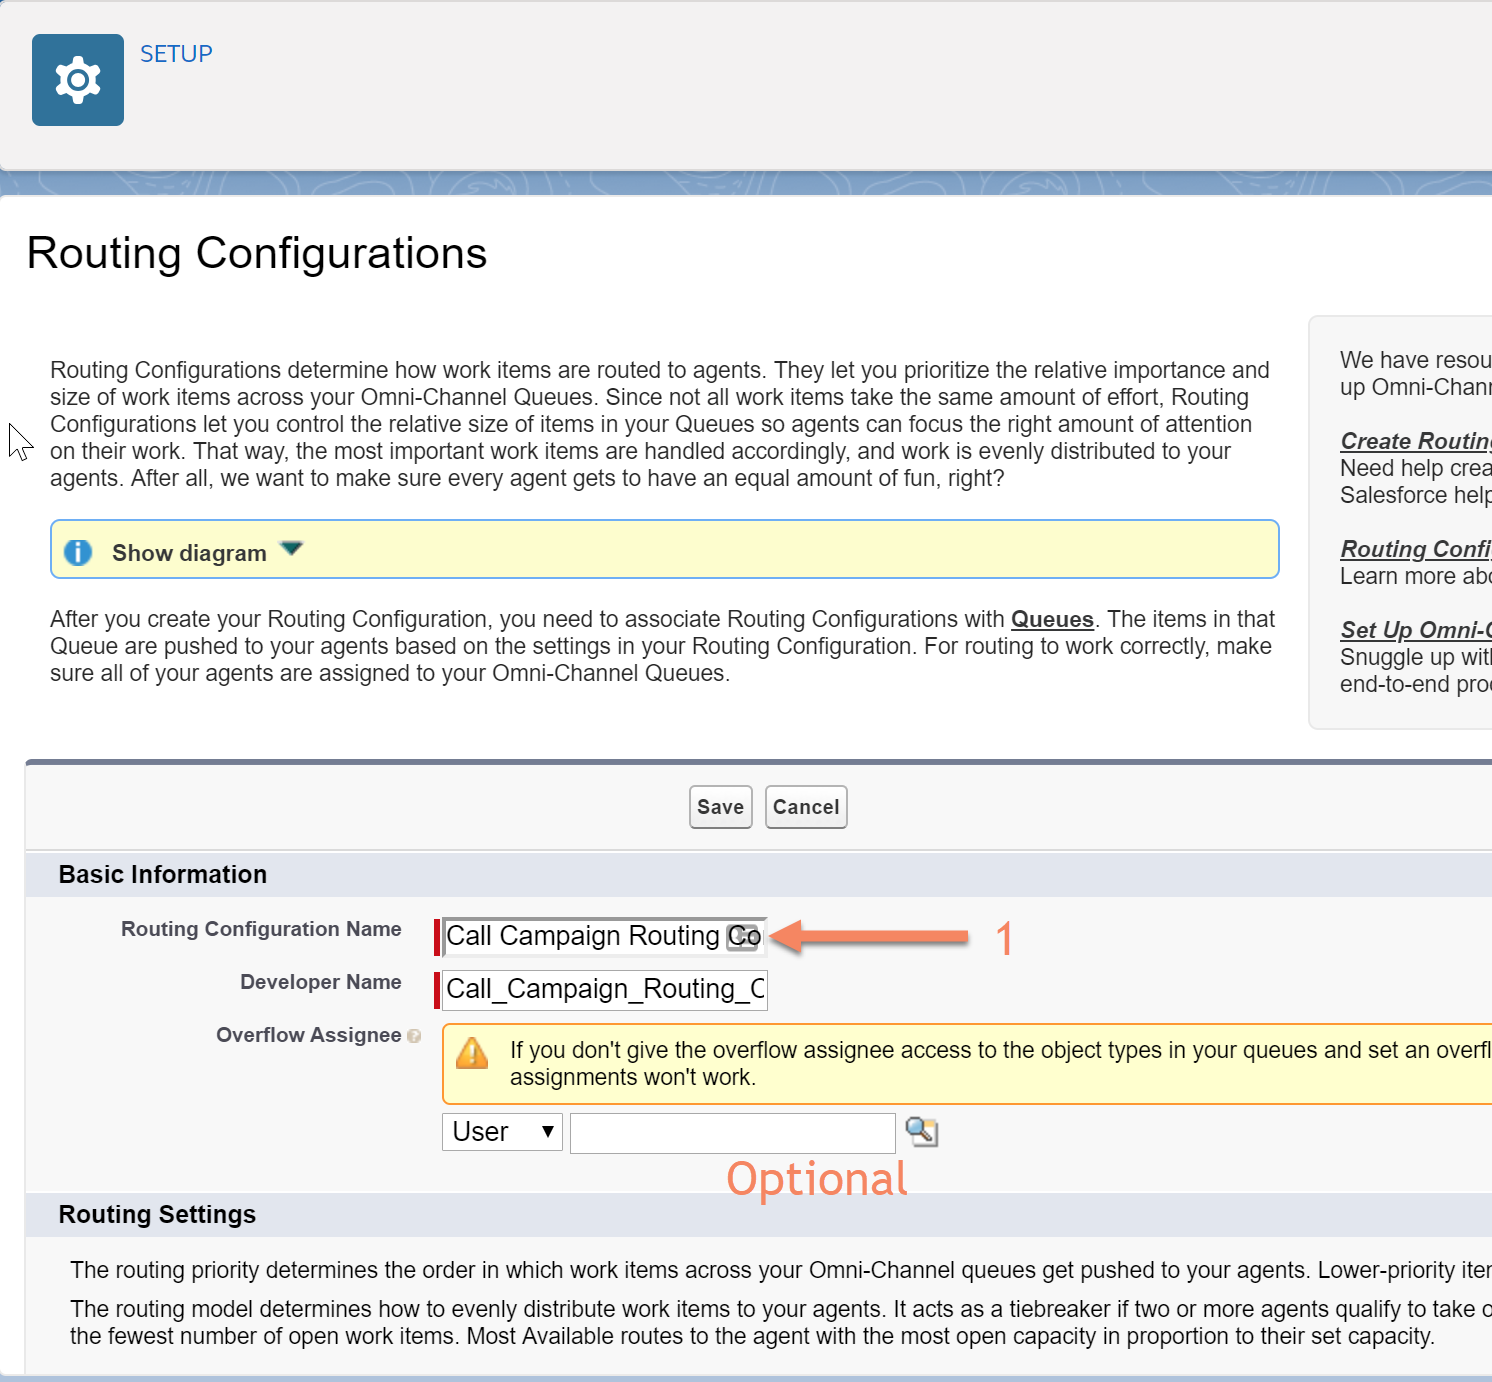Edit the Routing Configuration Name field
This screenshot has height=1382, width=1492.
coord(604,936)
